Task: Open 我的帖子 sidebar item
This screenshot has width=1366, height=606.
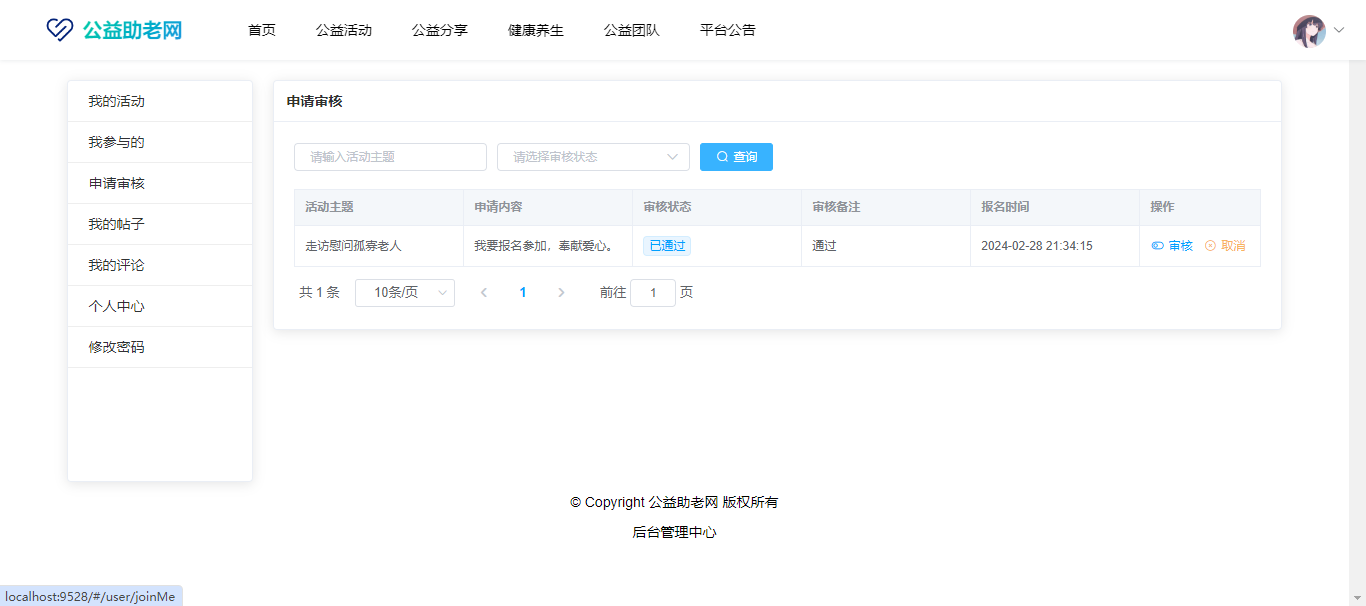Action: (x=117, y=225)
